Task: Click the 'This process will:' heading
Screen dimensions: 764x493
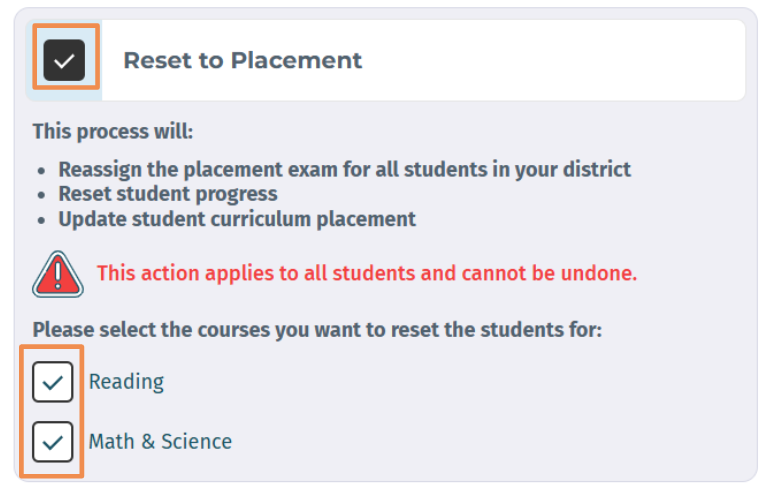Action: (113, 132)
